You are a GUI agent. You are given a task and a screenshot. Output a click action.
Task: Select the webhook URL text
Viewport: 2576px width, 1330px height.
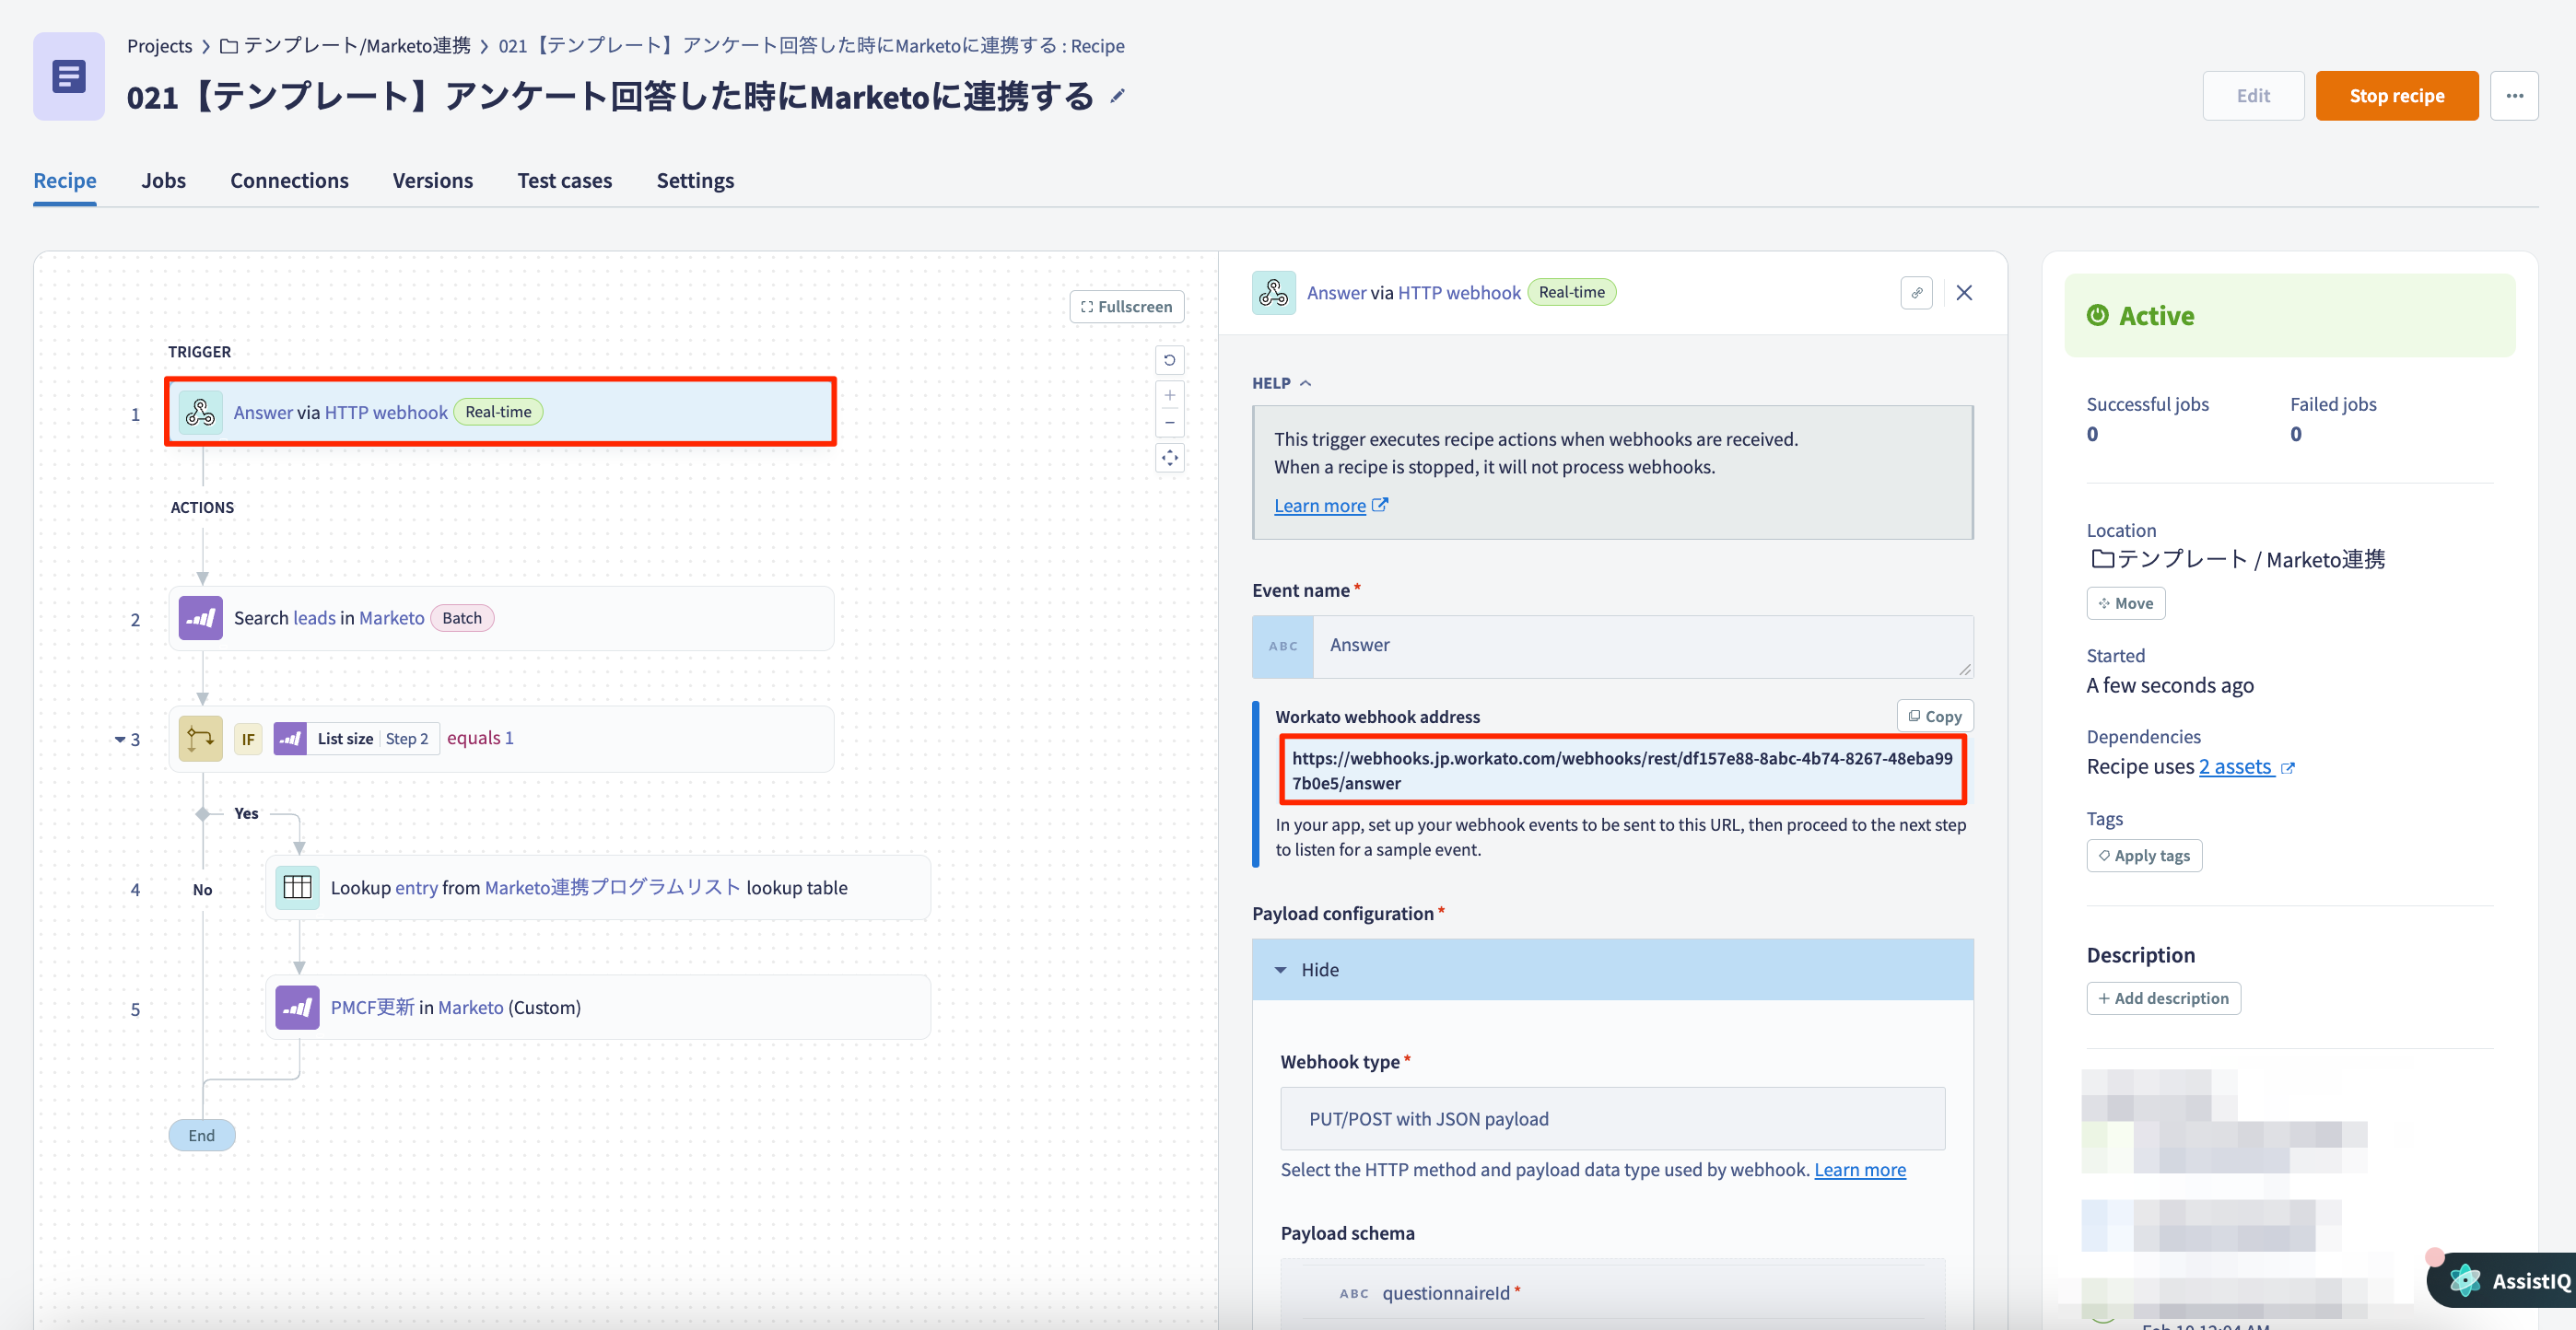pyautogui.click(x=1622, y=770)
